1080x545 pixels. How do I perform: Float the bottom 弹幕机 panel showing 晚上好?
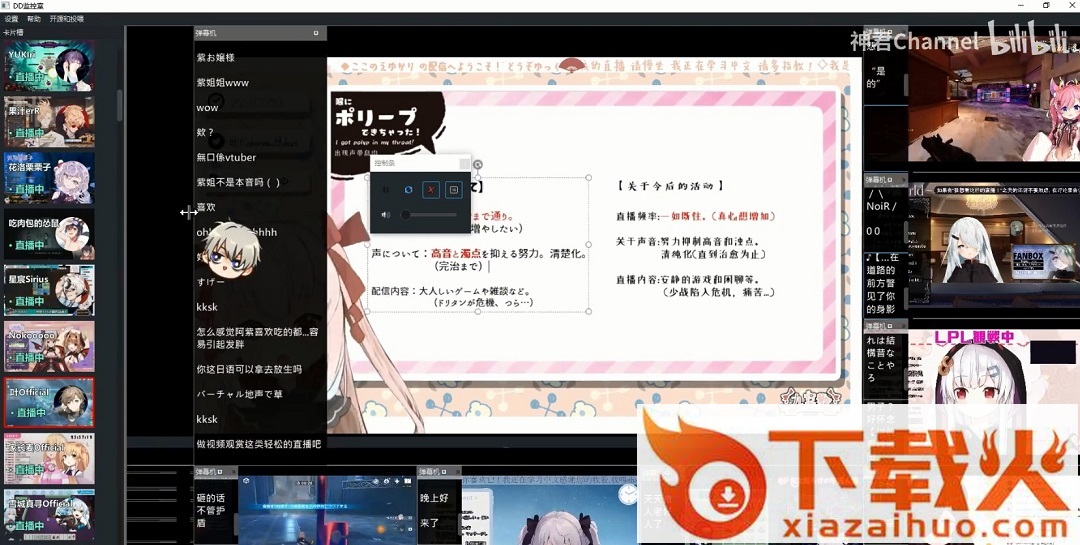coord(444,472)
